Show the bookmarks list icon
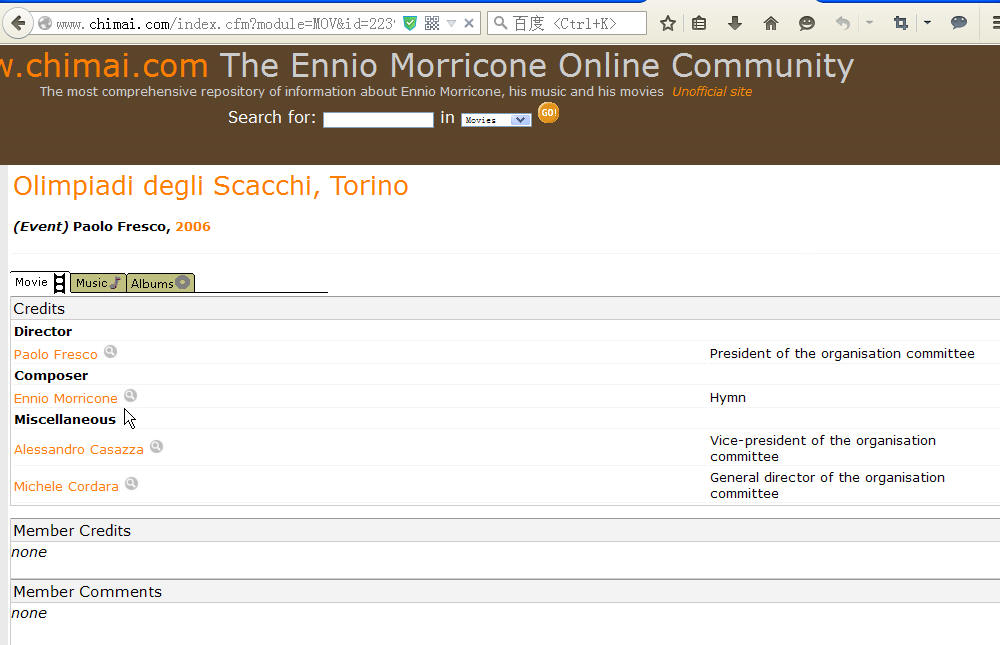Viewport: 1000px width, 645px height. 699,24
